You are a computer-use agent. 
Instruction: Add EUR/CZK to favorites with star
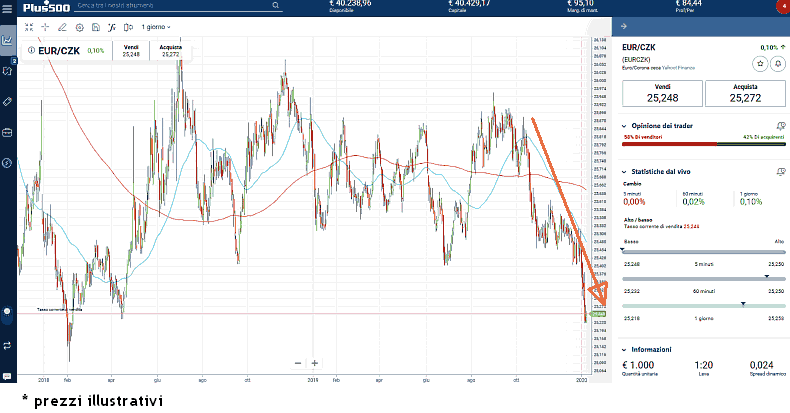760,63
